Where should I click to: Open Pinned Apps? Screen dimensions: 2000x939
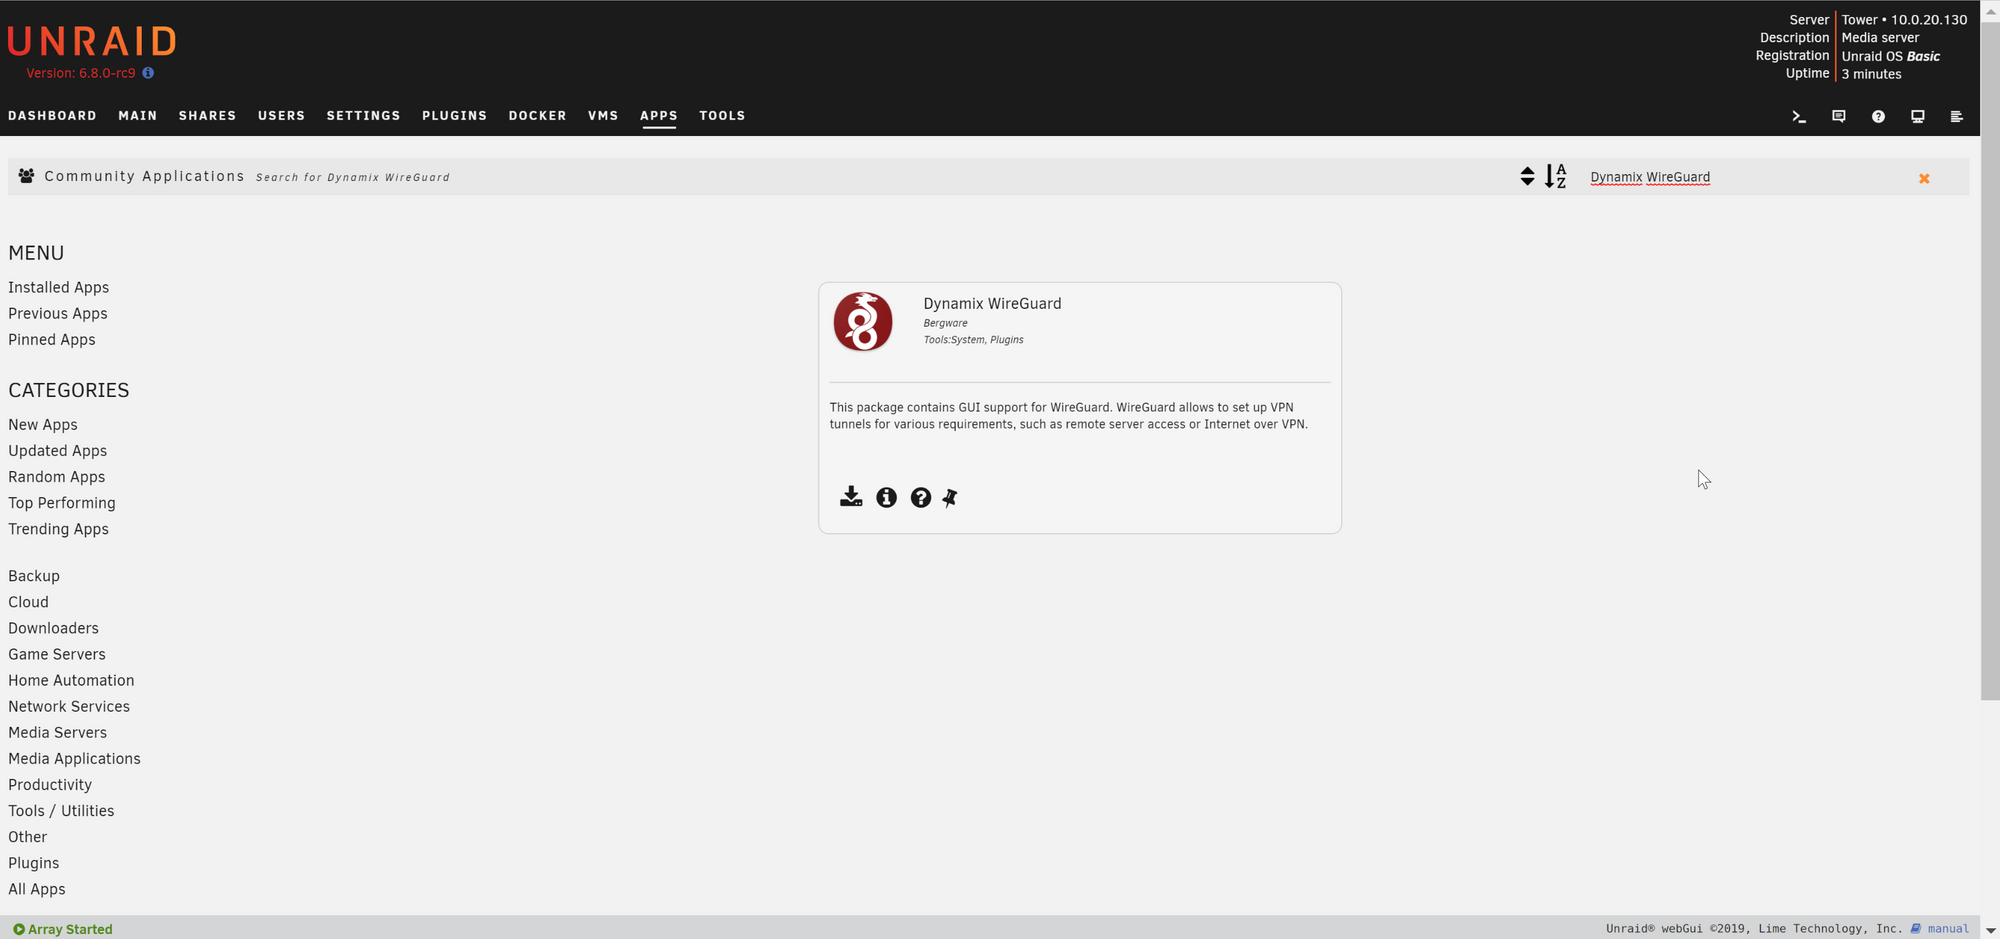click(52, 339)
